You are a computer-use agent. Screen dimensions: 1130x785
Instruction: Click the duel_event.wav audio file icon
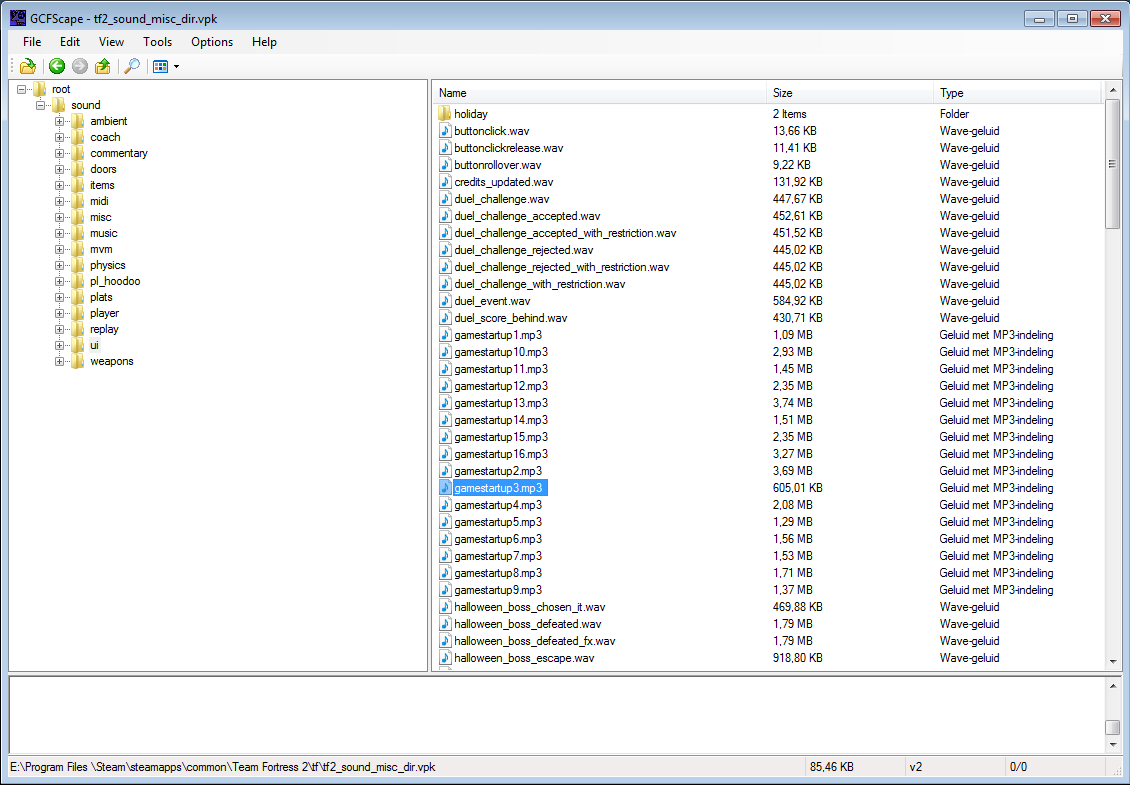(x=445, y=301)
